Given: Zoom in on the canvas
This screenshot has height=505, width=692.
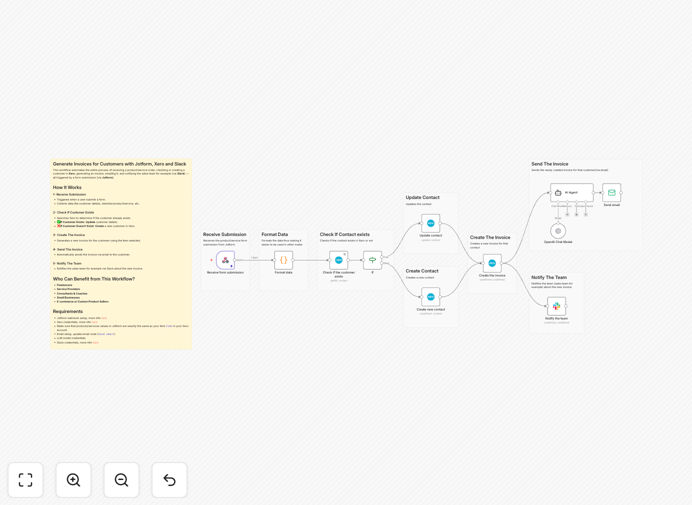Looking at the screenshot, I should tap(73, 480).
